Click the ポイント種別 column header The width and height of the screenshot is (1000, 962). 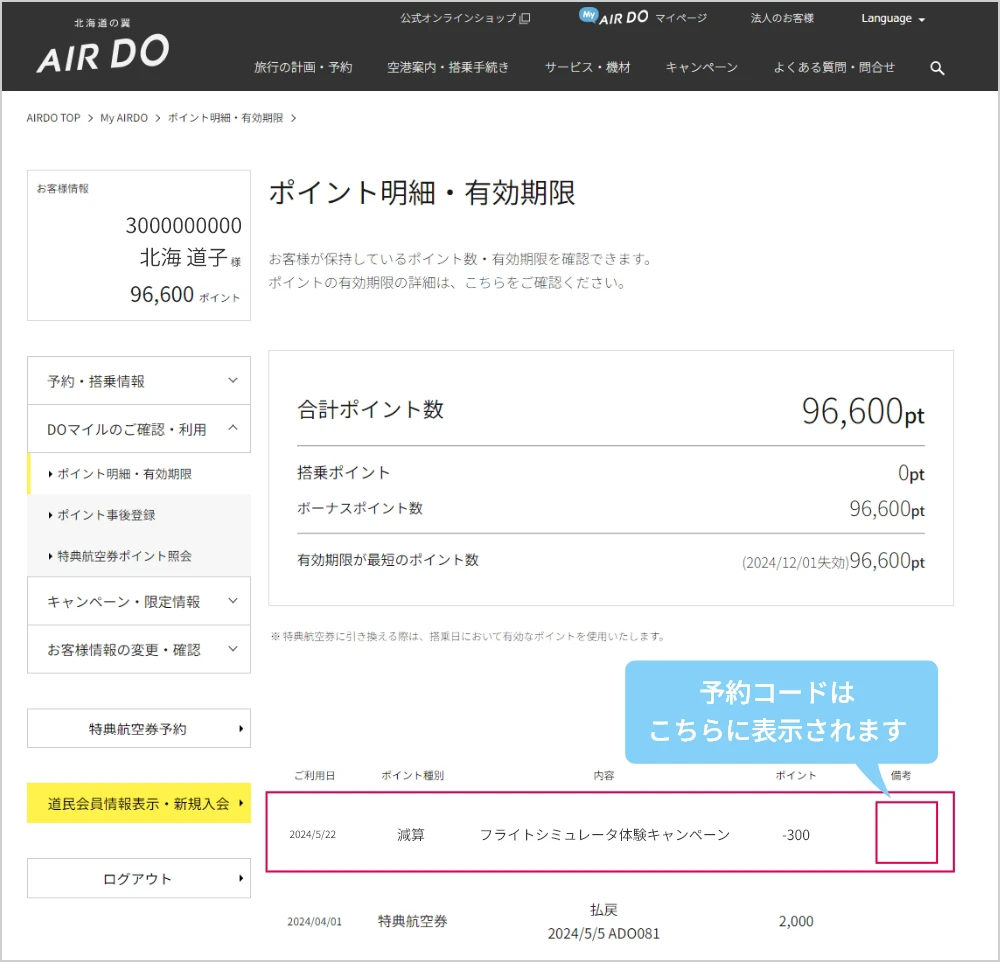click(x=413, y=776)
